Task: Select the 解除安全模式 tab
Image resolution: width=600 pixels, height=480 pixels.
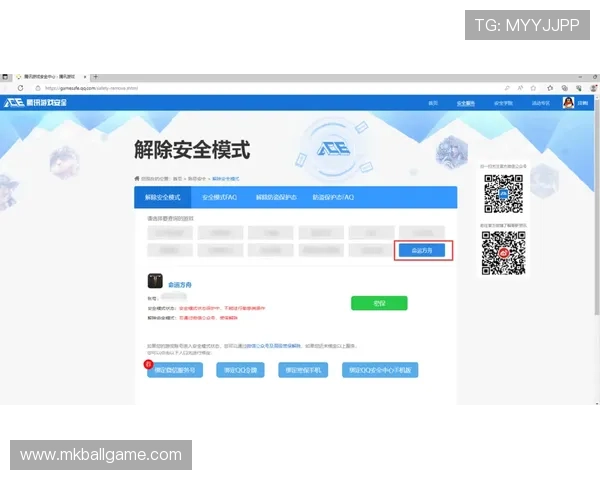Action: tap(163, 198)
